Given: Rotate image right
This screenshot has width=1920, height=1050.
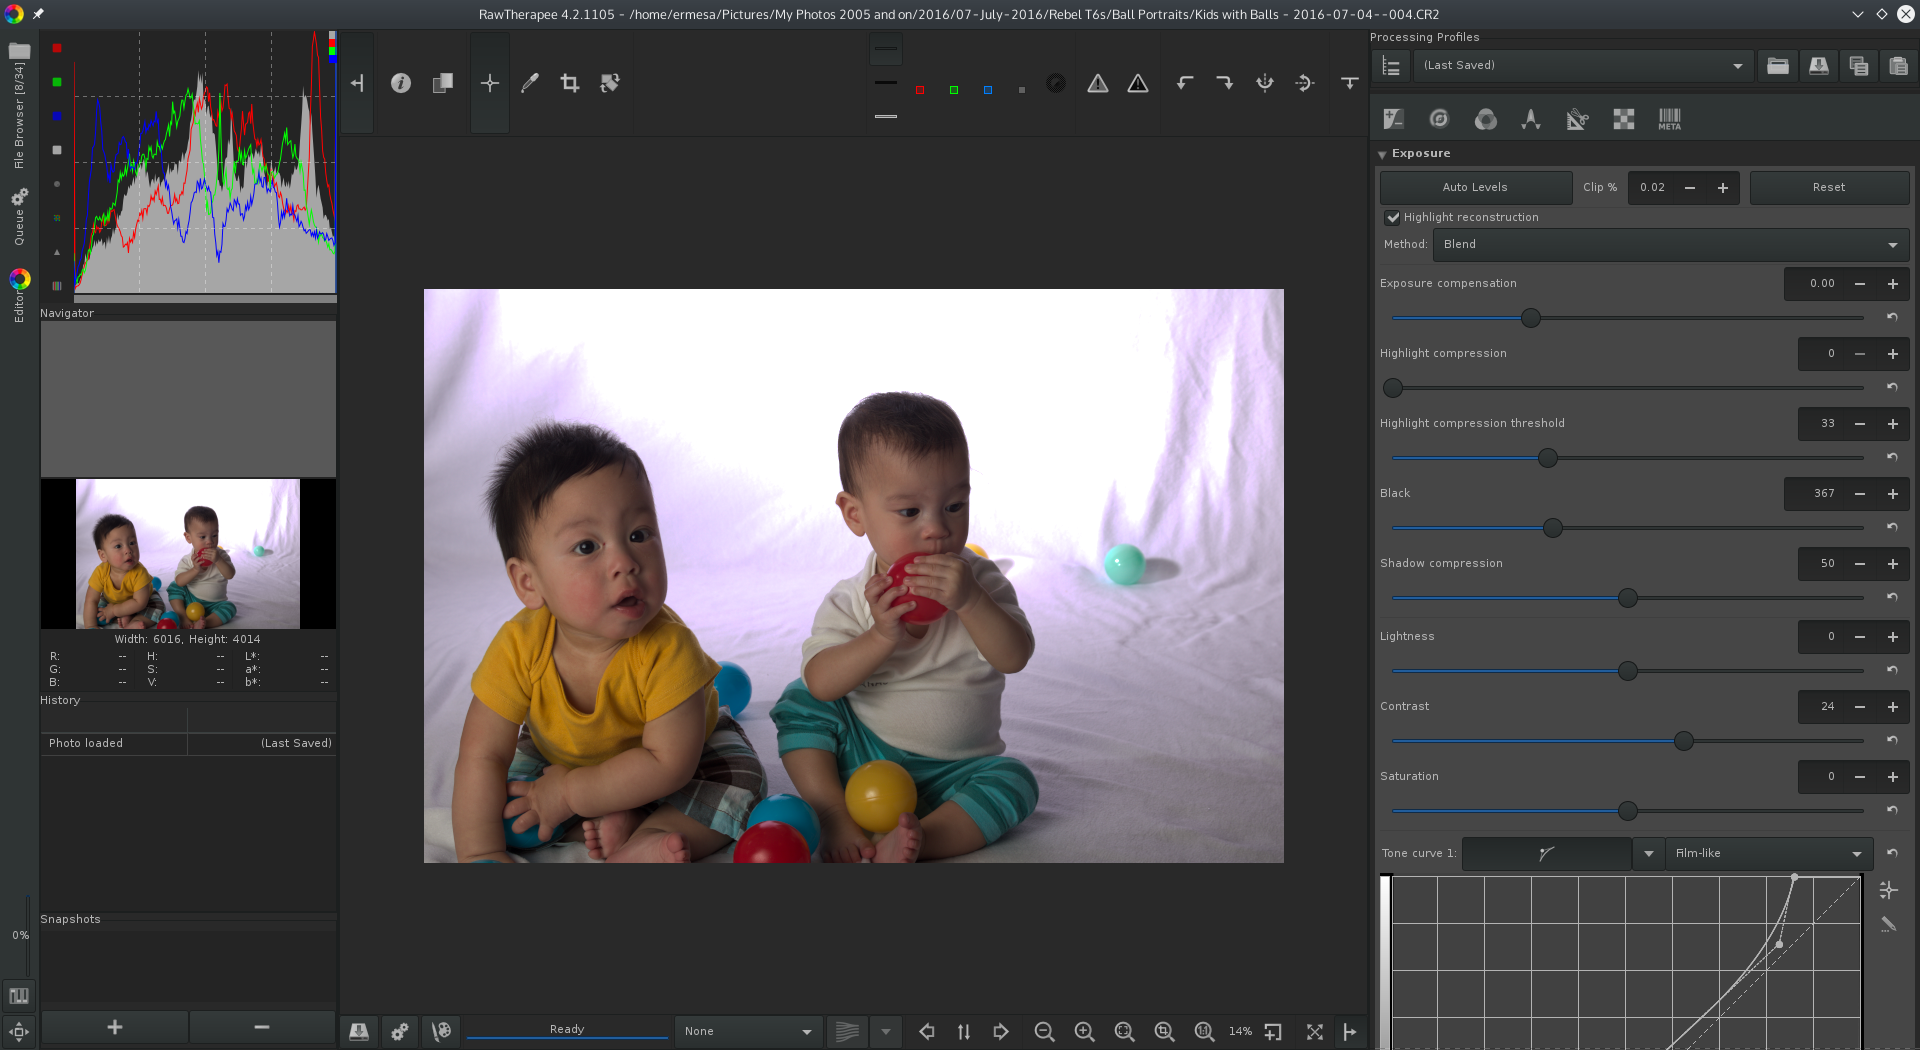Looking at the screenshot, I should click(x=1225, y=84).
